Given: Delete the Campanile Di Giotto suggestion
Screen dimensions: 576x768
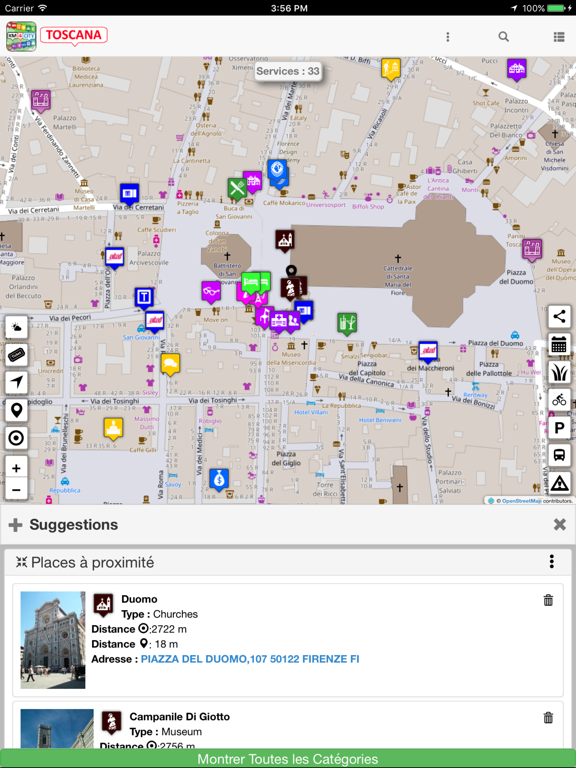Looking at the screenshot, I should 548,718.
